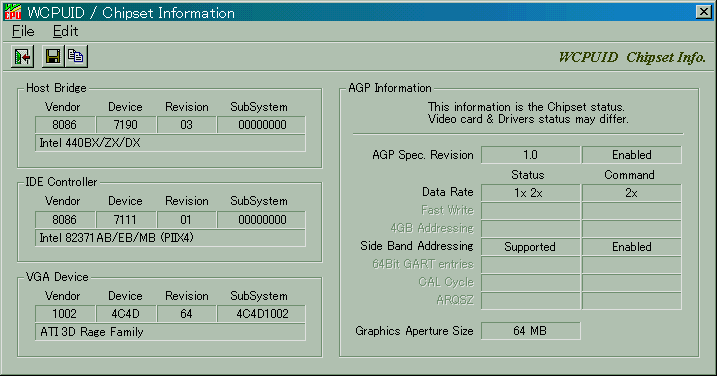This screenshot has width=717, height=376.
Task: Select Host Bridge device value 7190
Action: click(126, 125)
